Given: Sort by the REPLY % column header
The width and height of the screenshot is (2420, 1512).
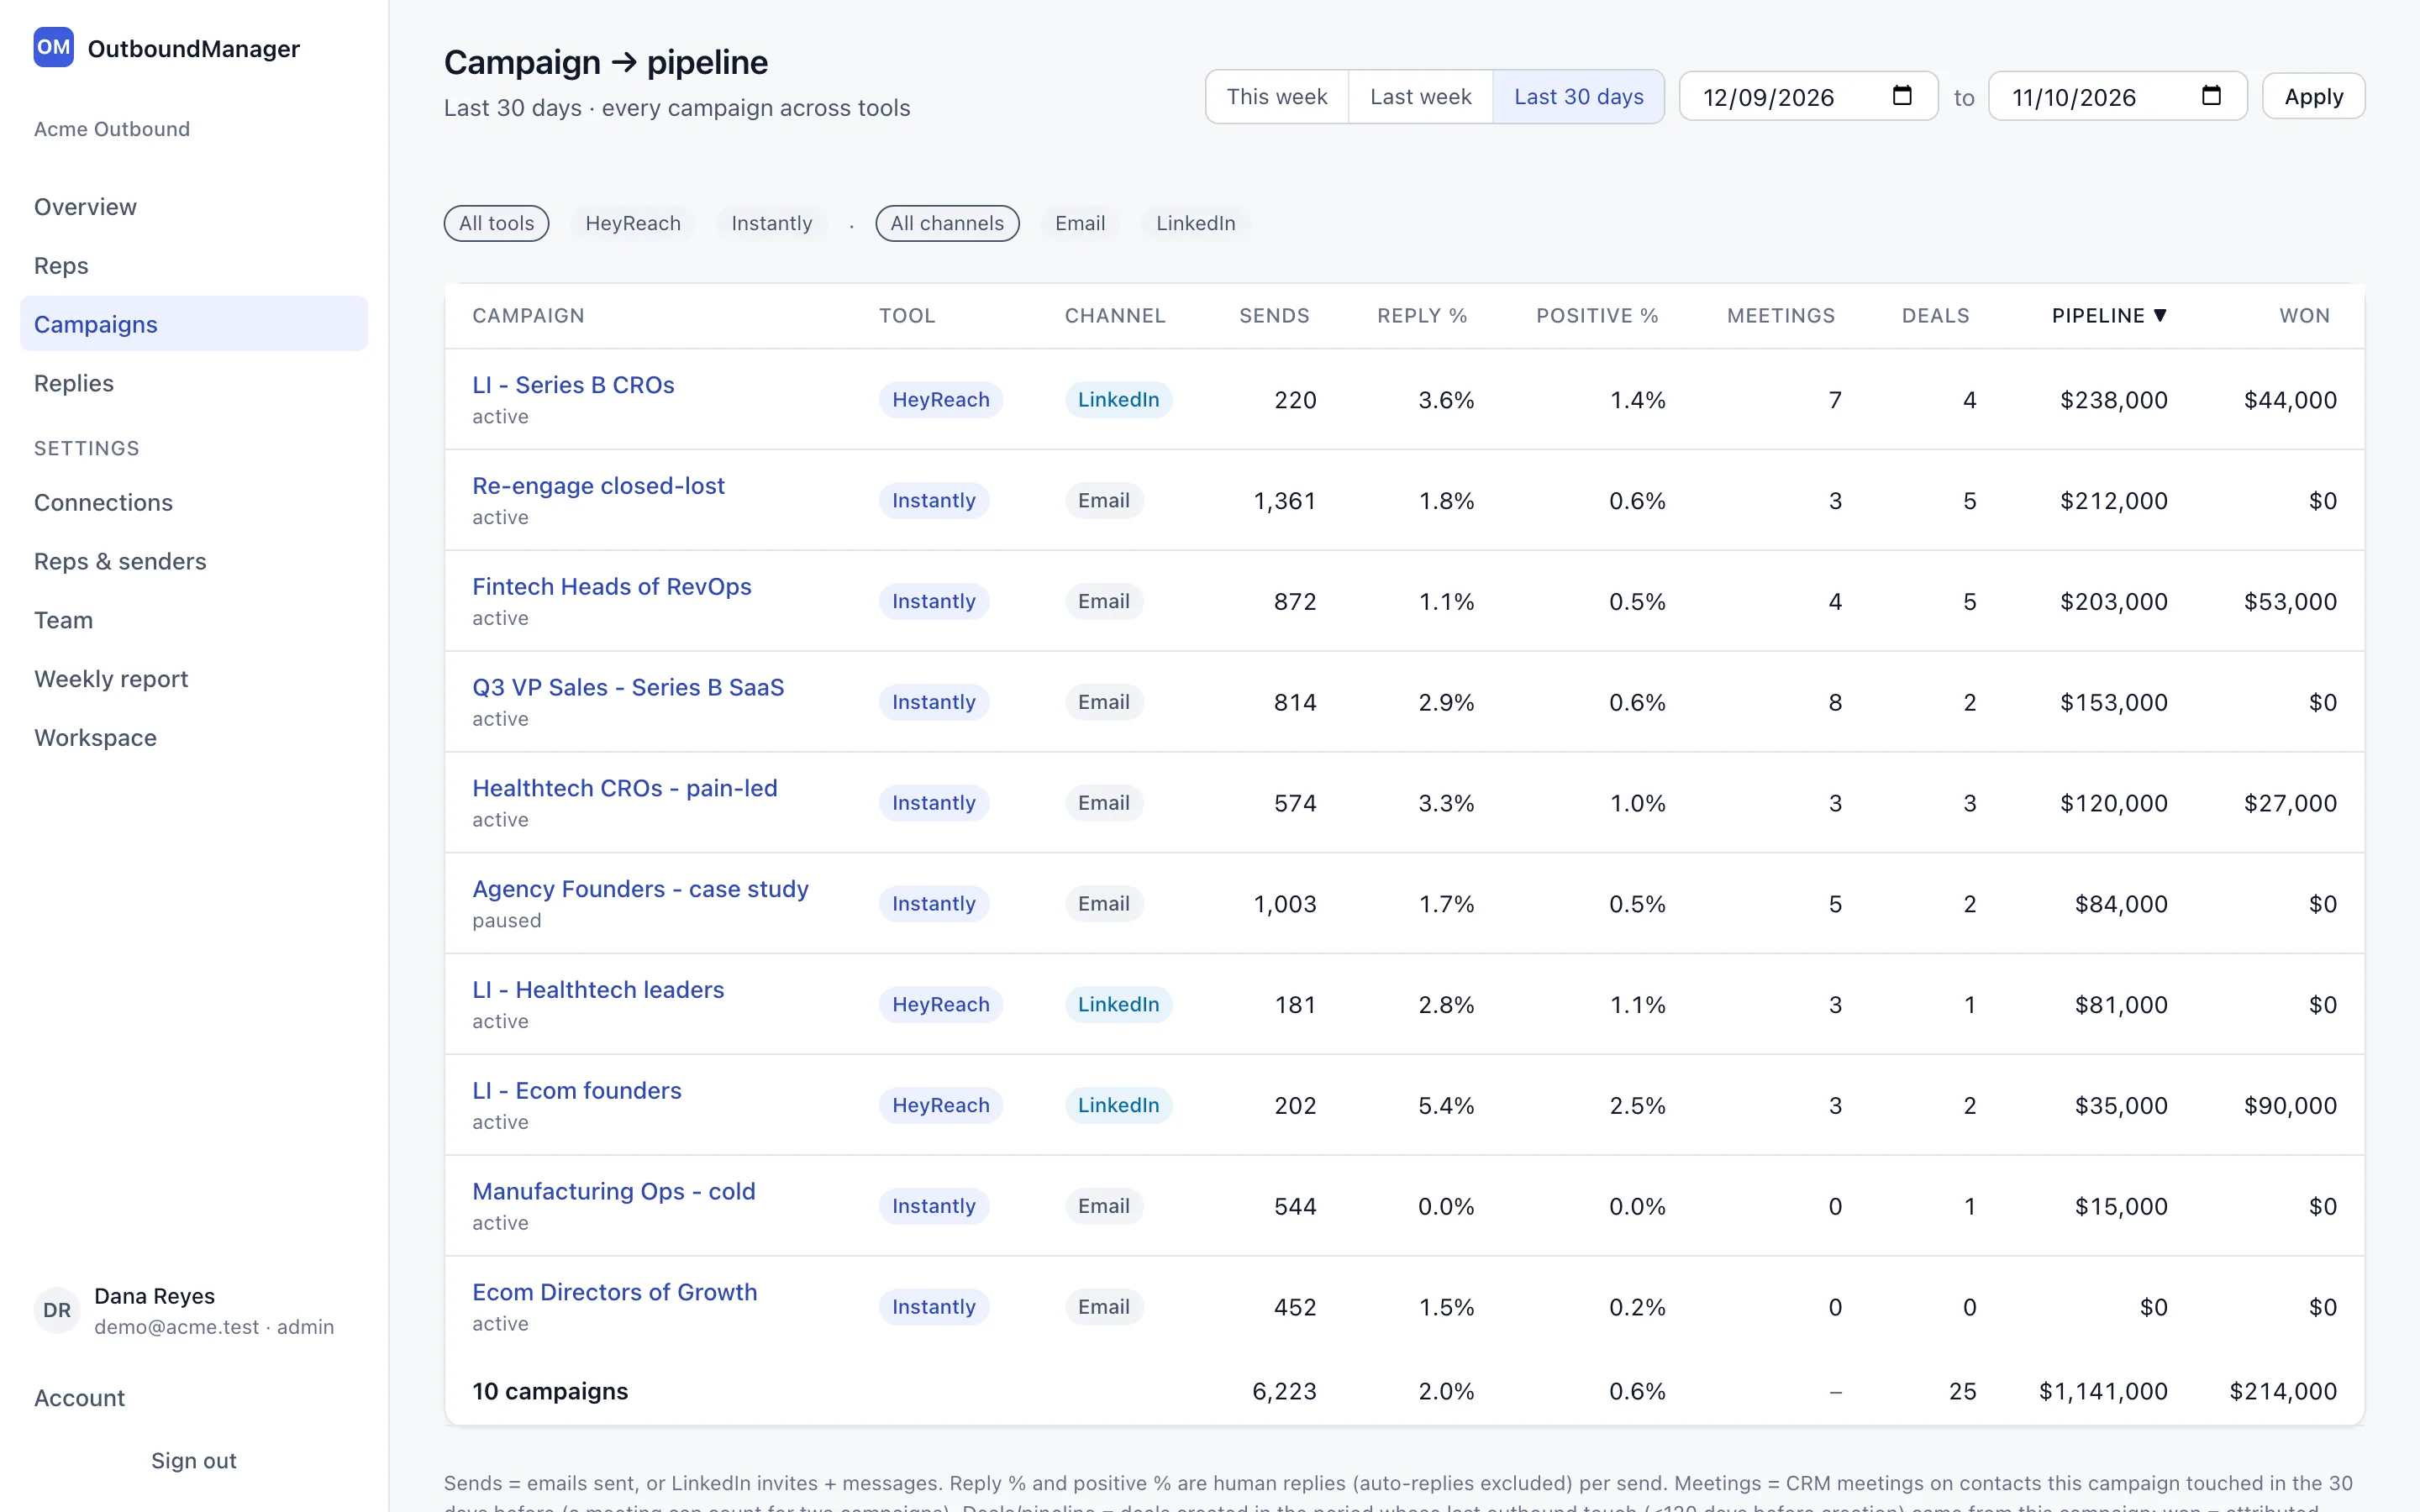Looking at the screenshot, I should 1422,316.
